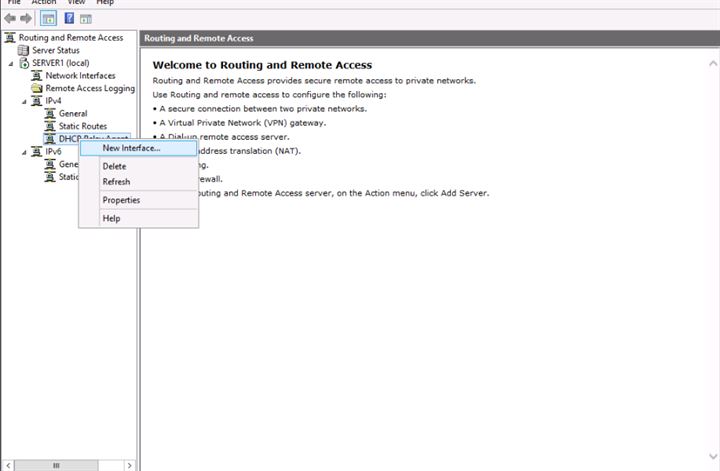The image size is (720, 471).
Task: Click the Show/Hide Action Pane icon
Action: (x=86, y=19)
